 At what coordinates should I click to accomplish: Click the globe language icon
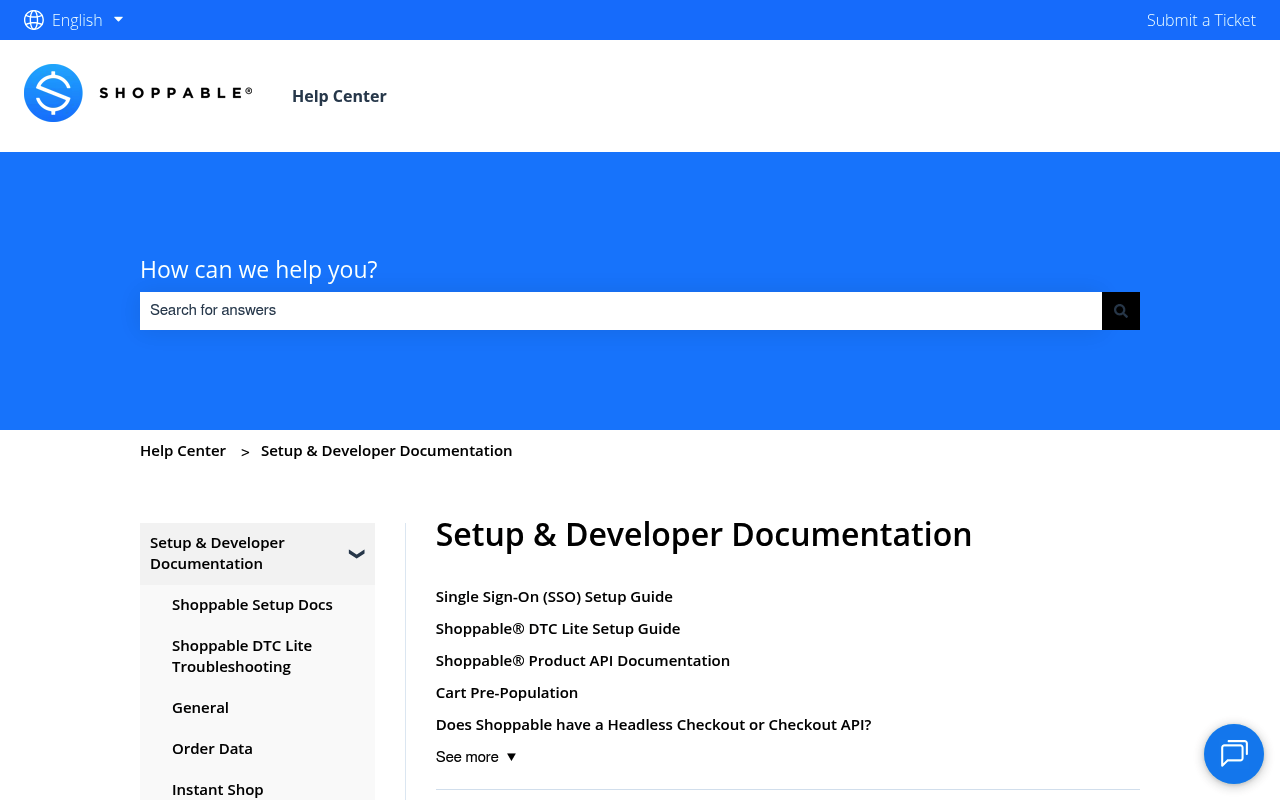tap(34, 20)
